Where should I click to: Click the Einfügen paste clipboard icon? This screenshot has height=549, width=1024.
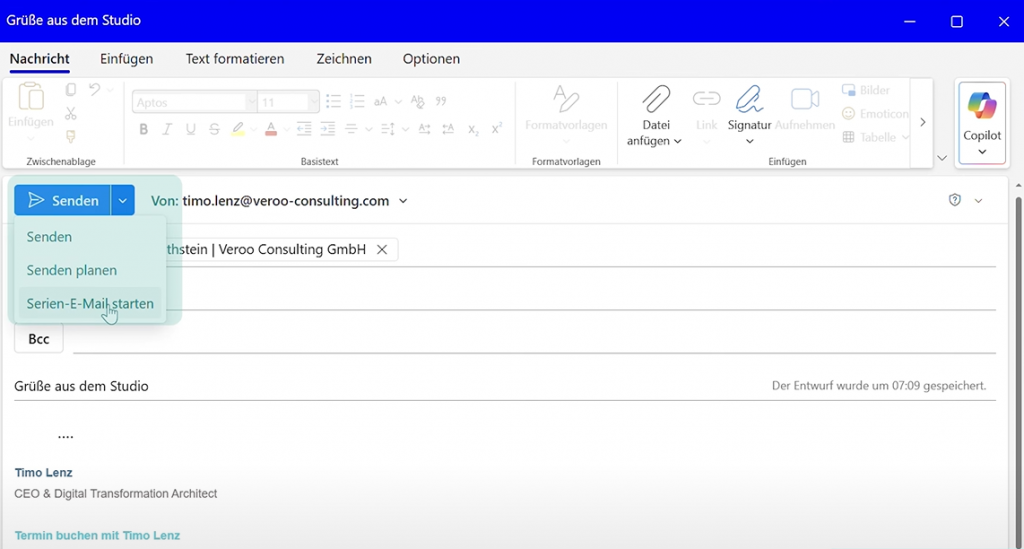[x=31, y=97]
